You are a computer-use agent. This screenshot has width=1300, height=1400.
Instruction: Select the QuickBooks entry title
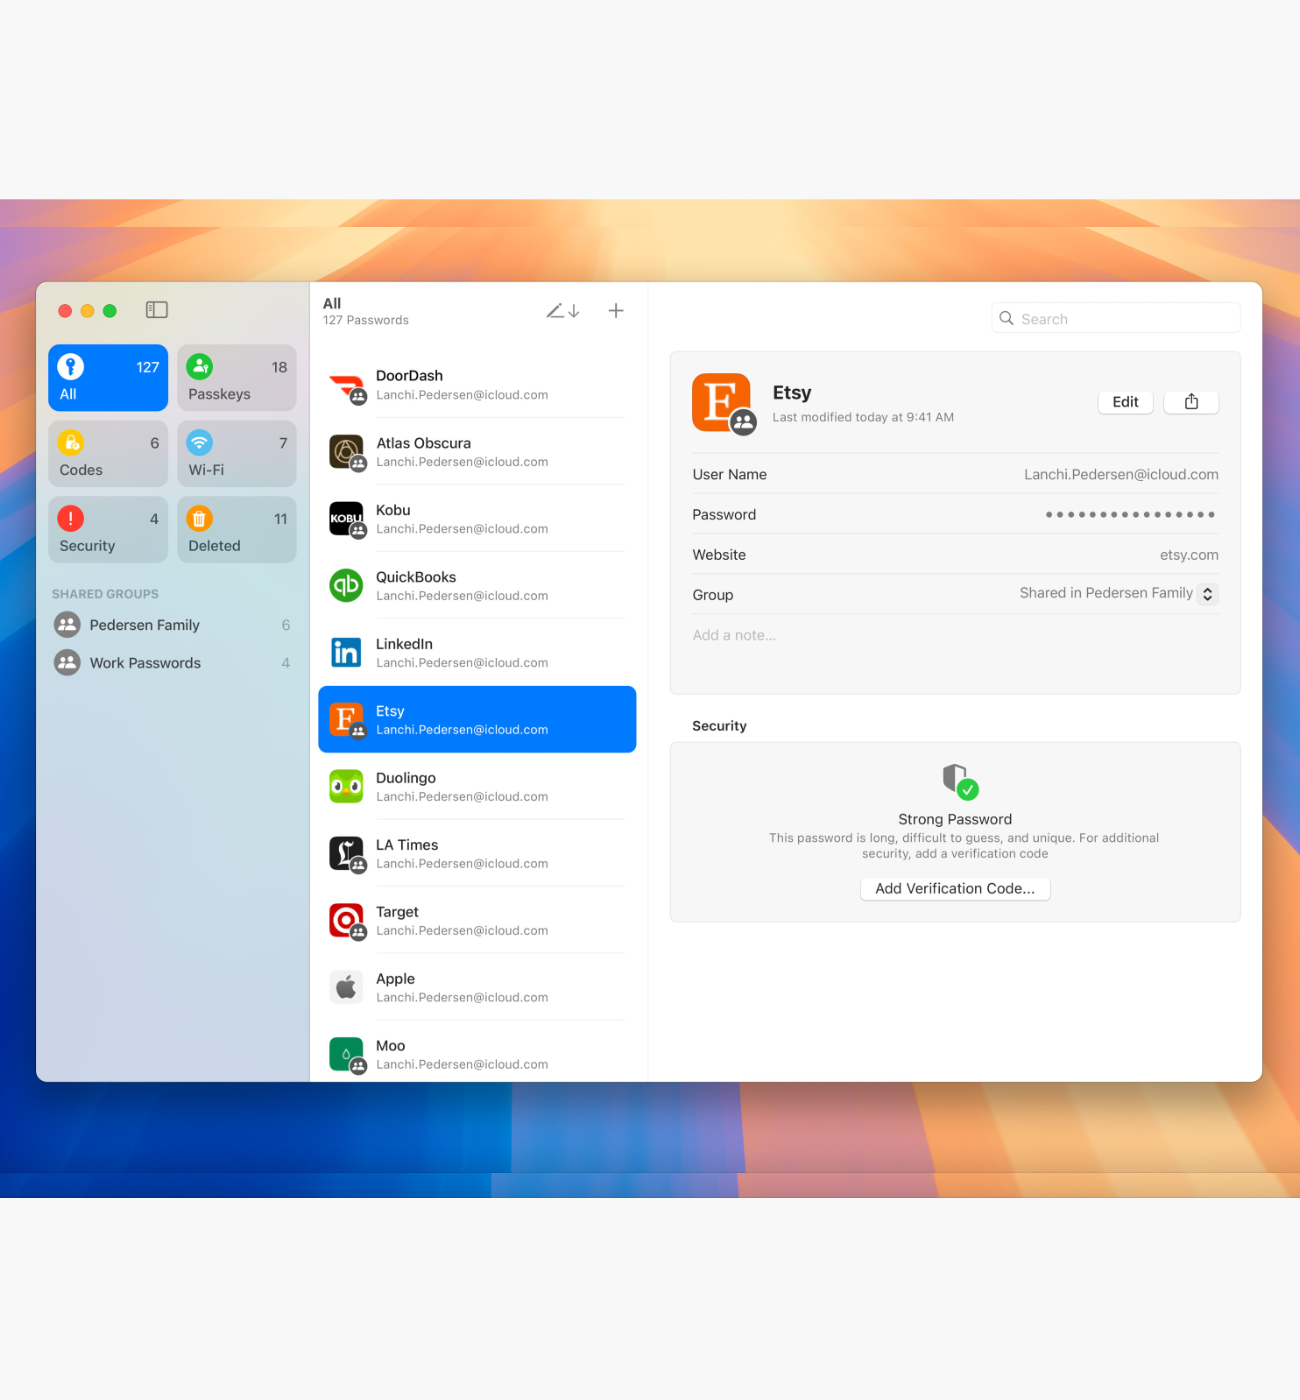(x=416, y=577)
